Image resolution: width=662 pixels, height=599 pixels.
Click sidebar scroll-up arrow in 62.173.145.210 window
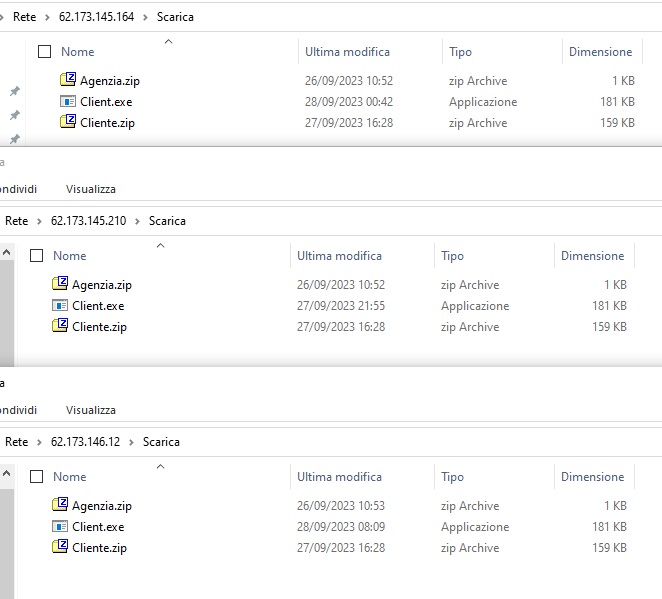click(x=6, y=252)
